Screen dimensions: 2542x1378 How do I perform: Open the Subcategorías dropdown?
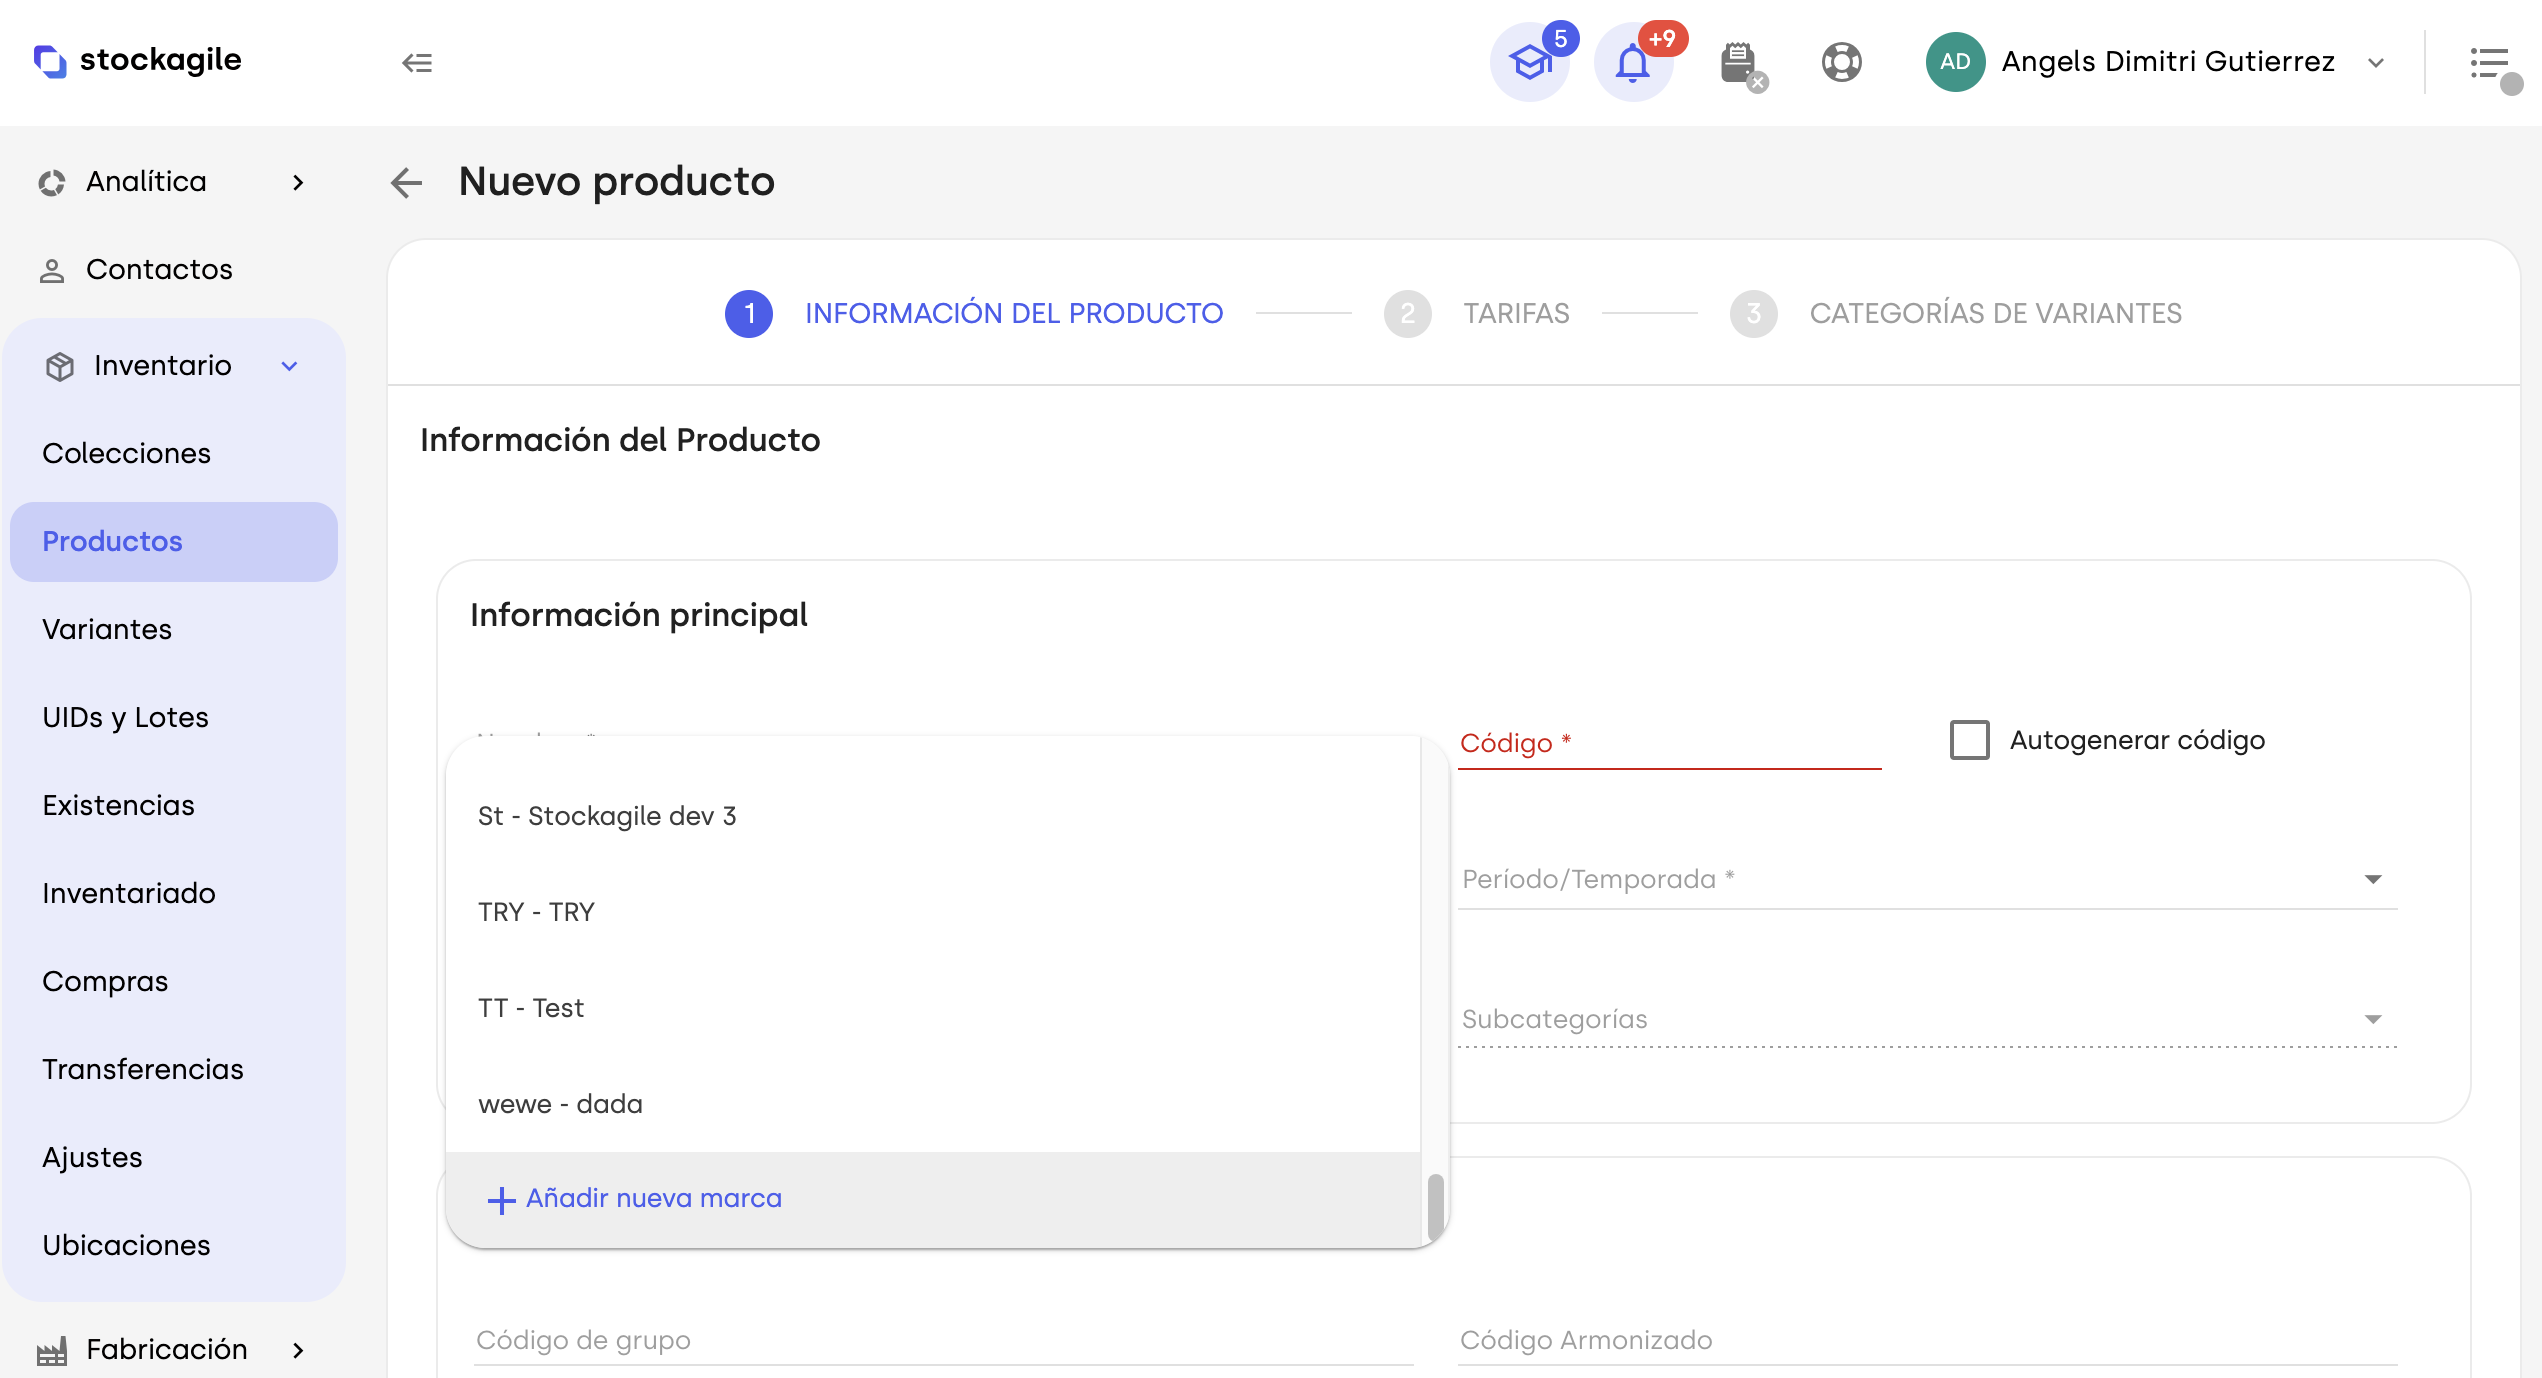(1927, 1019)
